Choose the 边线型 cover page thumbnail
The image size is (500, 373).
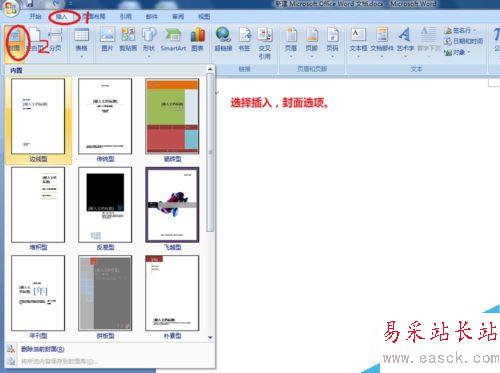pos(38,120)
